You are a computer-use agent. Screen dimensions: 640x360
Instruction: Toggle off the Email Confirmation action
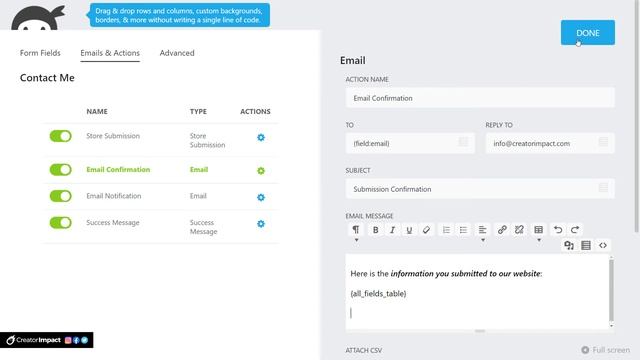coord(60,169)
